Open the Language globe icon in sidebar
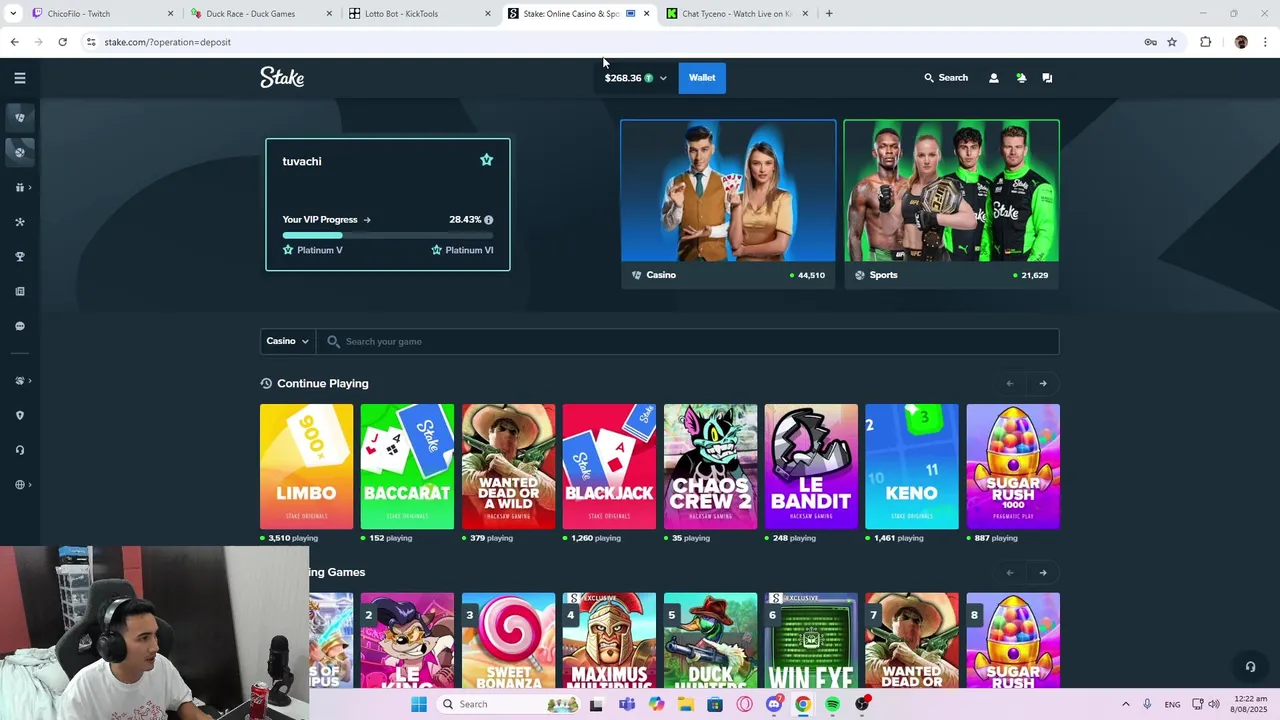Screen dimensions: 1280x720 [x=19, y=485]
